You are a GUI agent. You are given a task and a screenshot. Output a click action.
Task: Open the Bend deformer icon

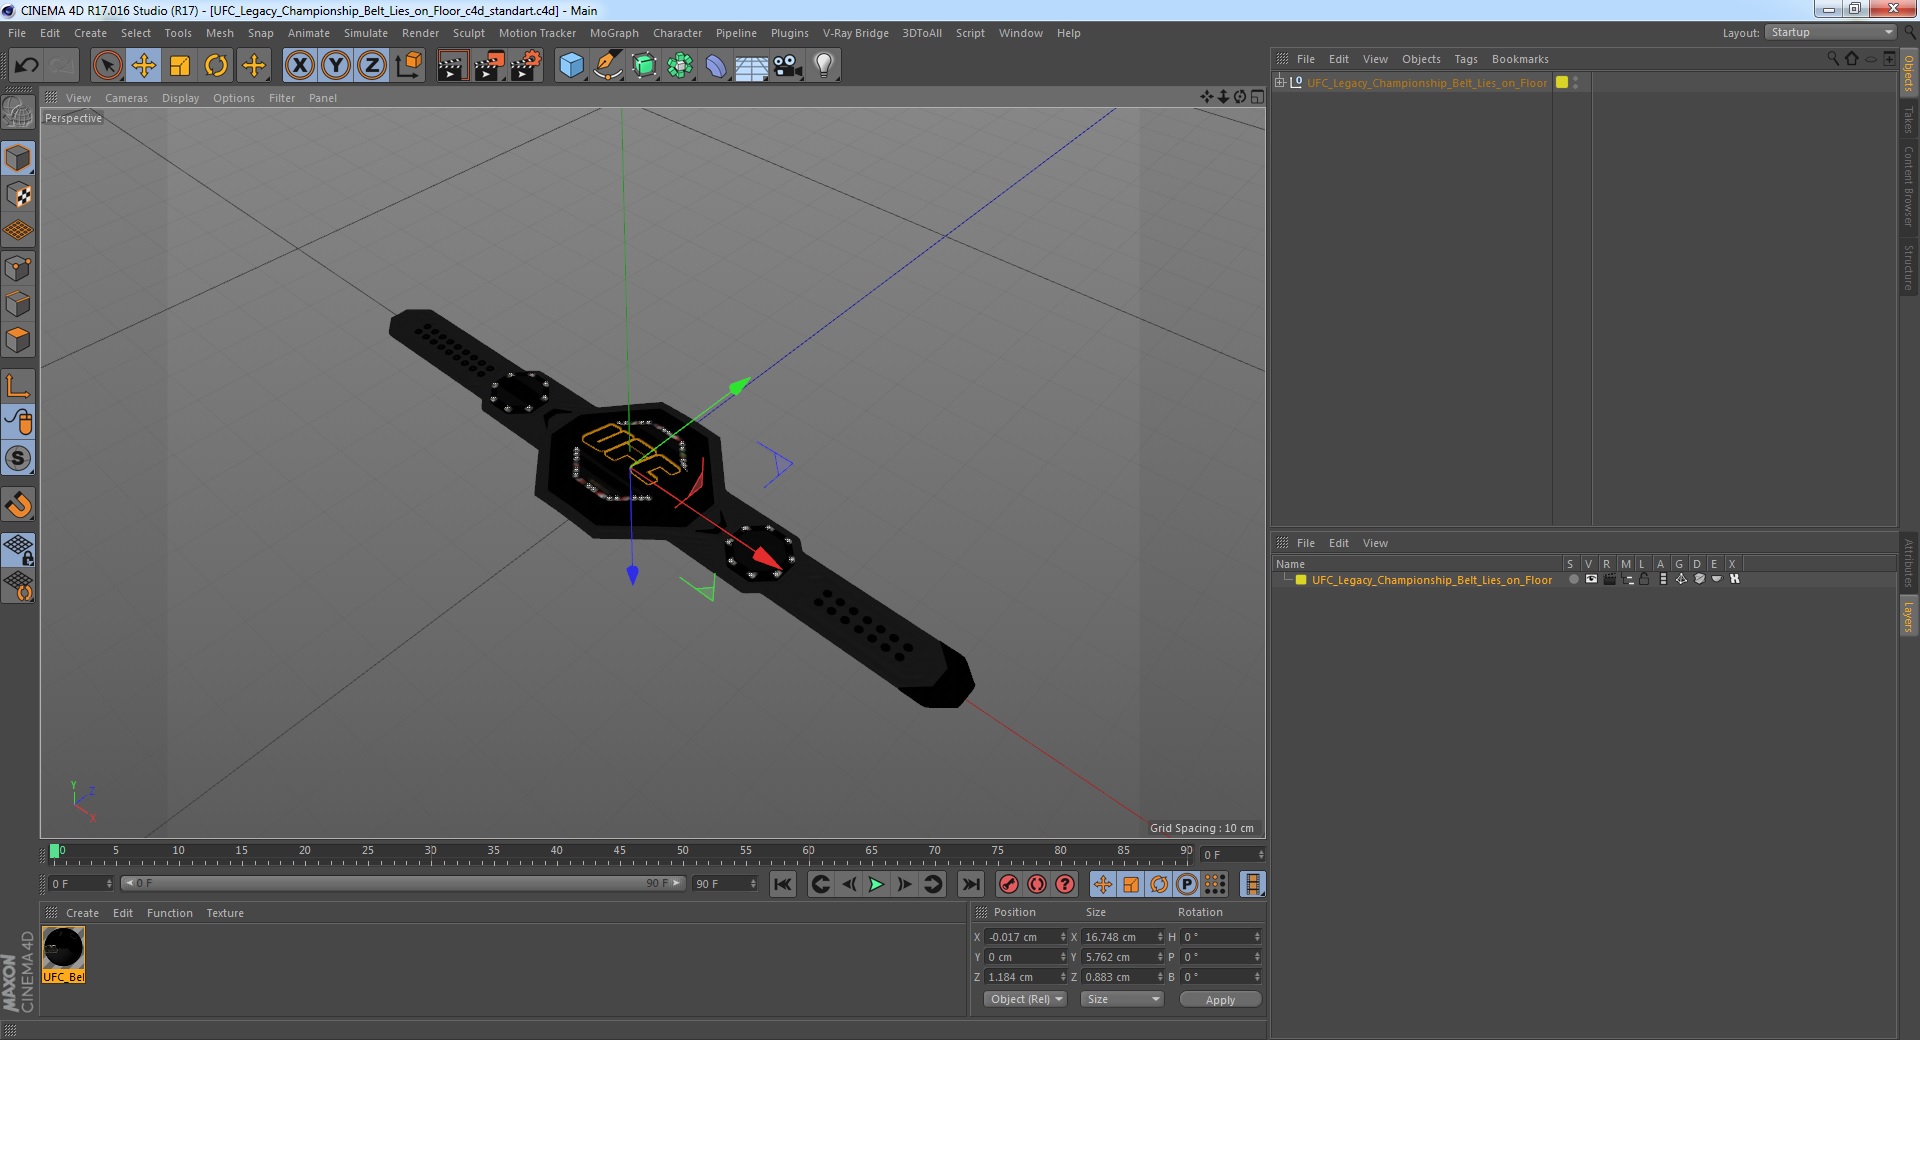coord(716,66)
